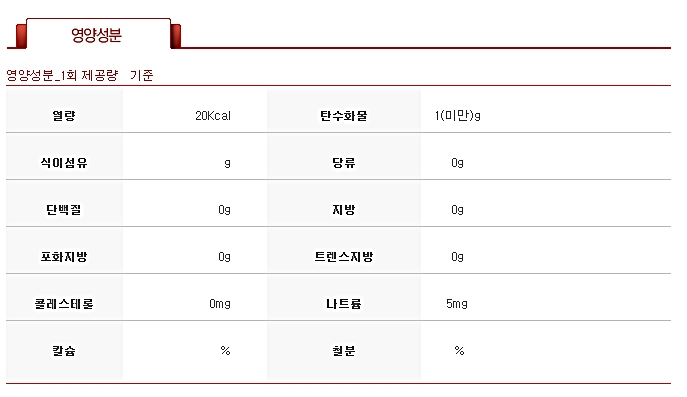This screenshot has height=397, width=687.
Task: Click the 영양성분_1회 제공량 기준 heading
Action: (80, 75)
